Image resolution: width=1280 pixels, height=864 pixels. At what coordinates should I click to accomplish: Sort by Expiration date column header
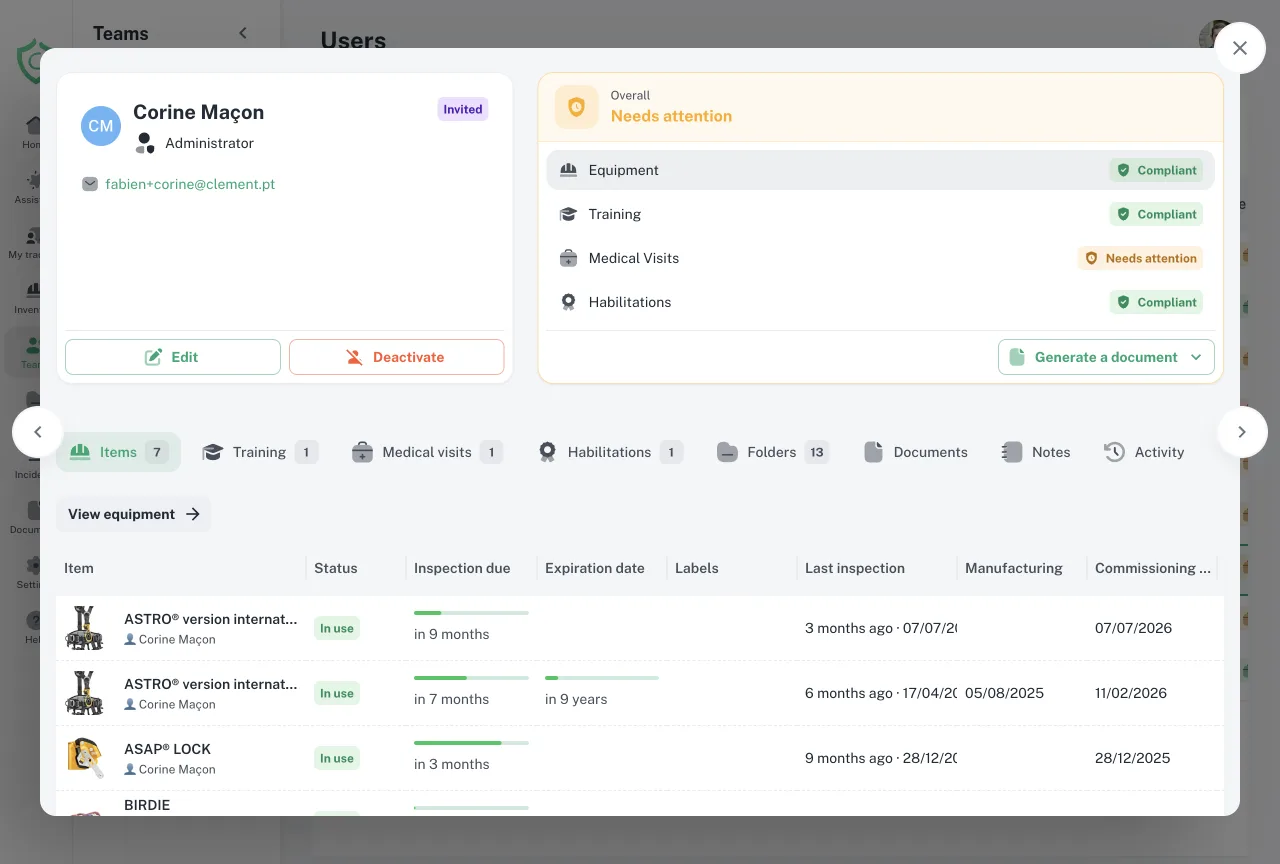click(x=595, y=568)
